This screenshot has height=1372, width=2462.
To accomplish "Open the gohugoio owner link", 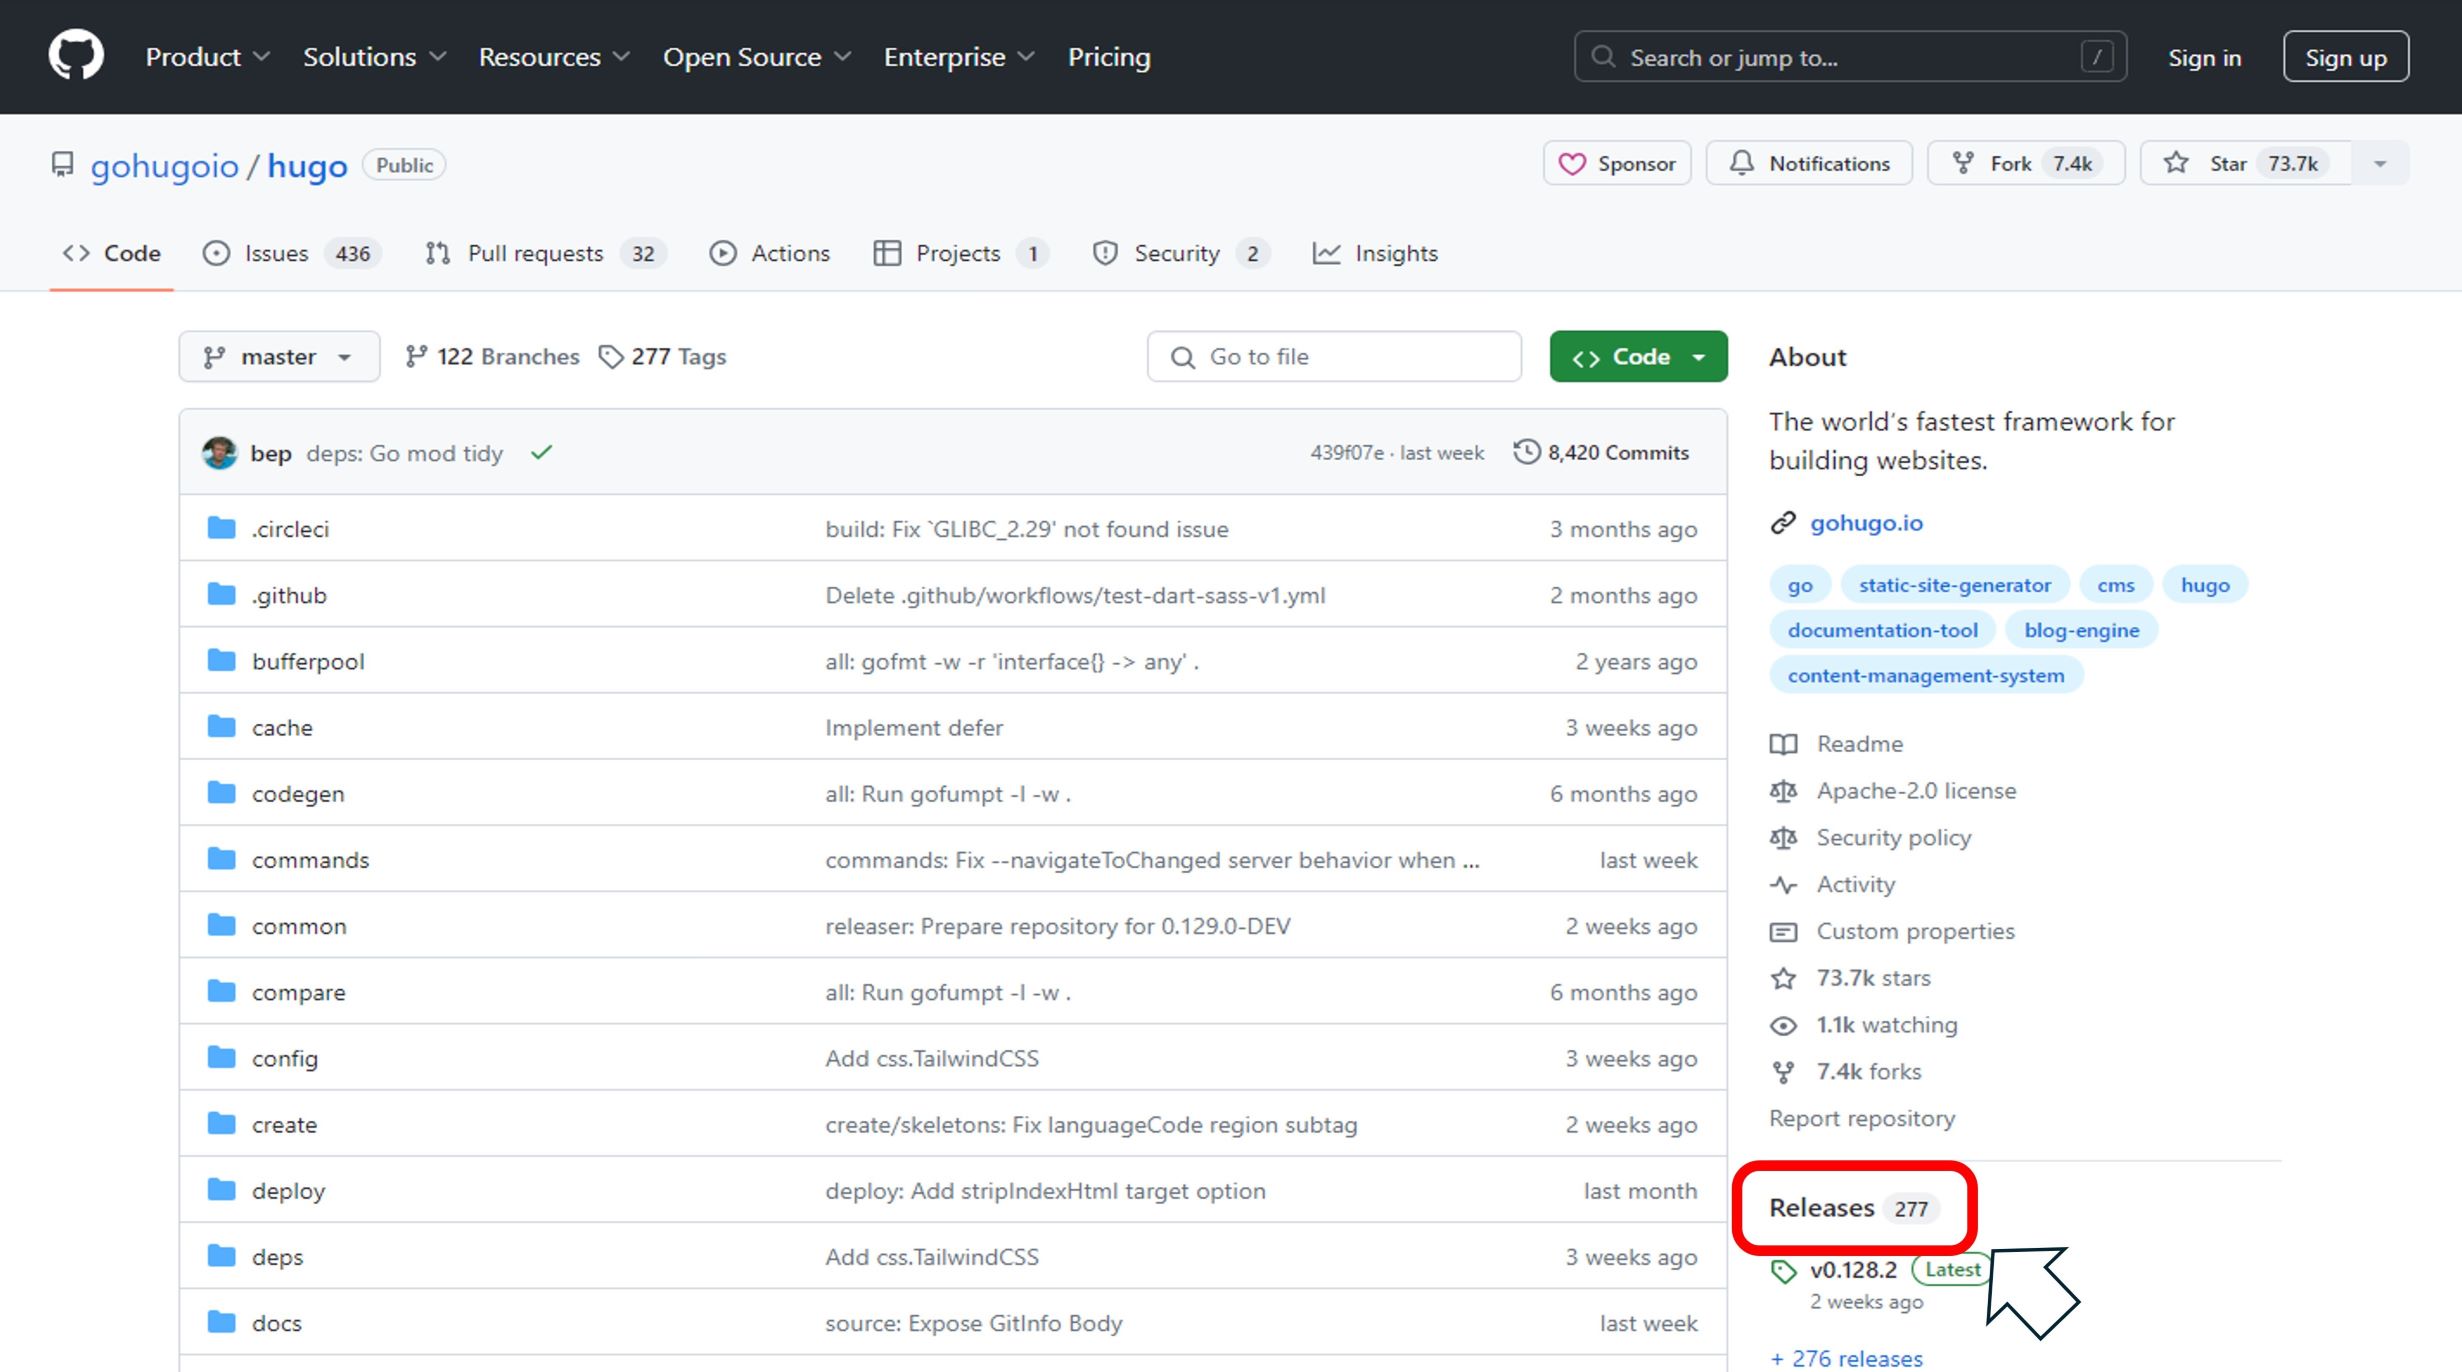I will pos(165,166).
